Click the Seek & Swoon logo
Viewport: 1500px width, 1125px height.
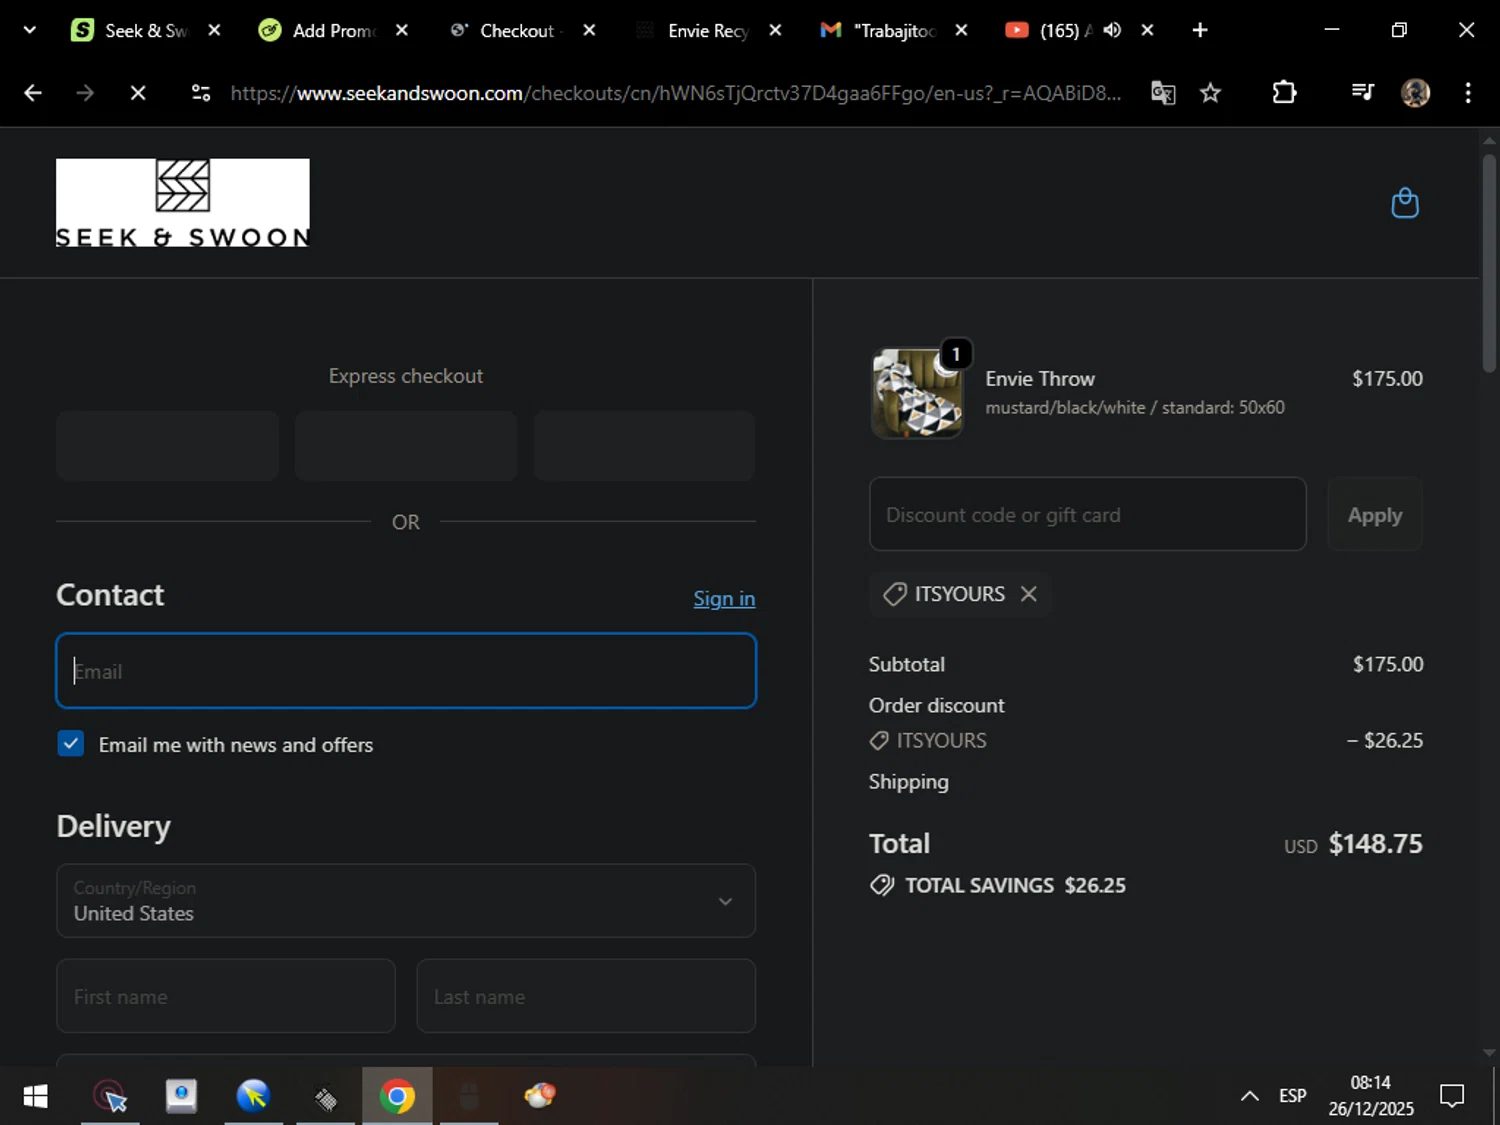pos(183,203)
